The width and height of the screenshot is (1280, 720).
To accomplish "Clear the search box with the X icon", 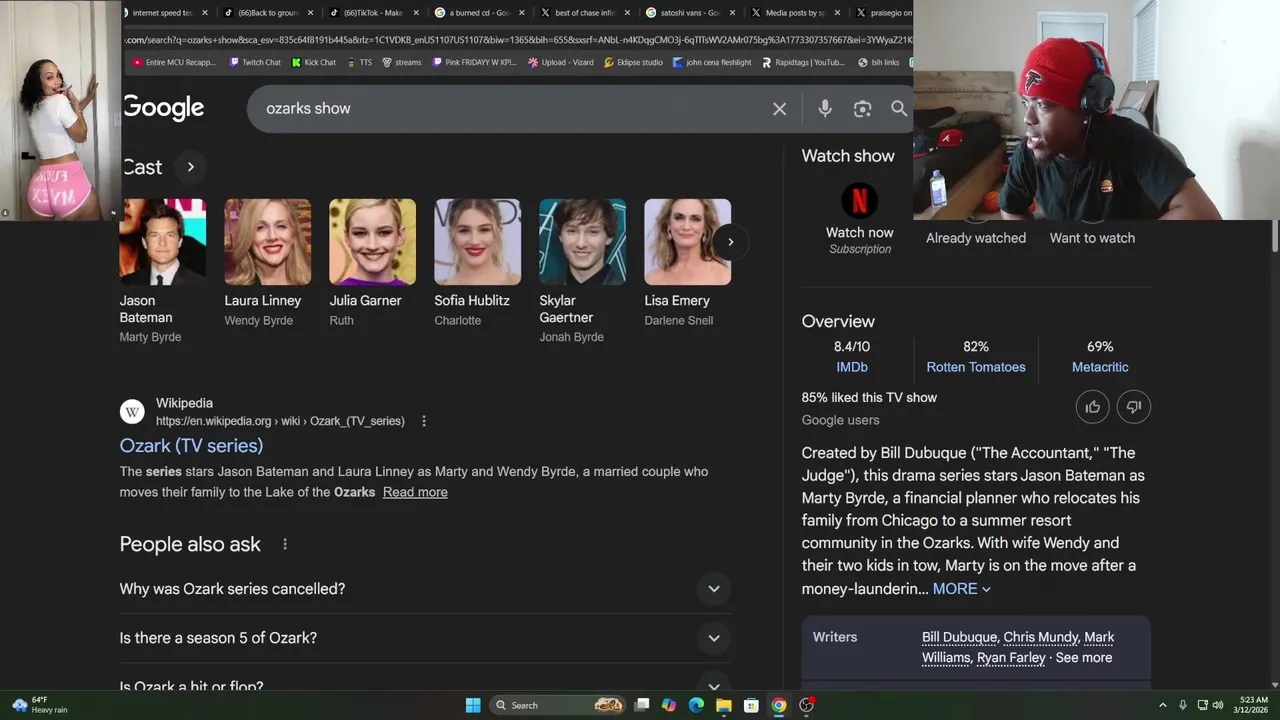I will (x=779, y=109).
